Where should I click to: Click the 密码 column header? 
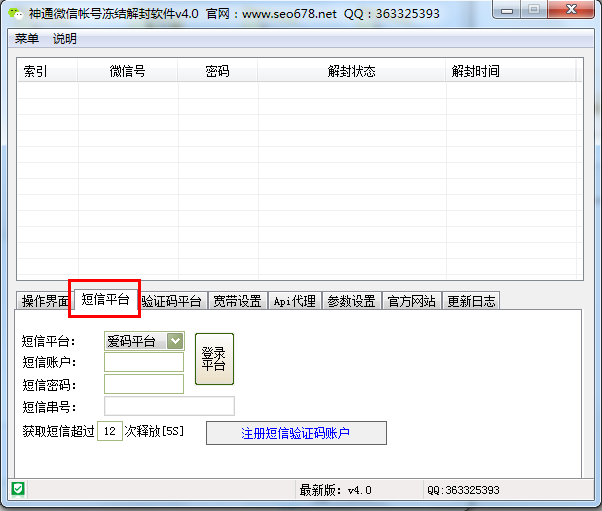click(x=217, y=71)
